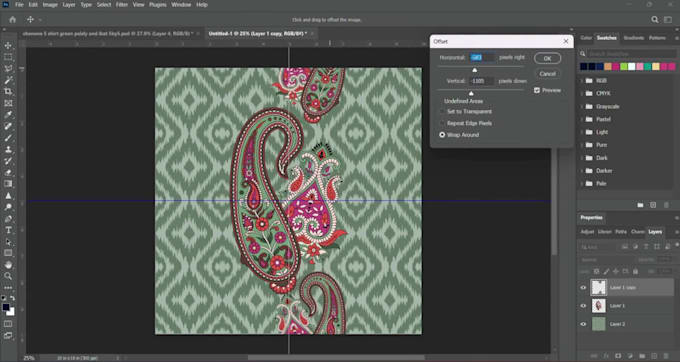The image size is (680, 362).
Task: Select the Eyedropper tool
Action: [x=8, y=114]
